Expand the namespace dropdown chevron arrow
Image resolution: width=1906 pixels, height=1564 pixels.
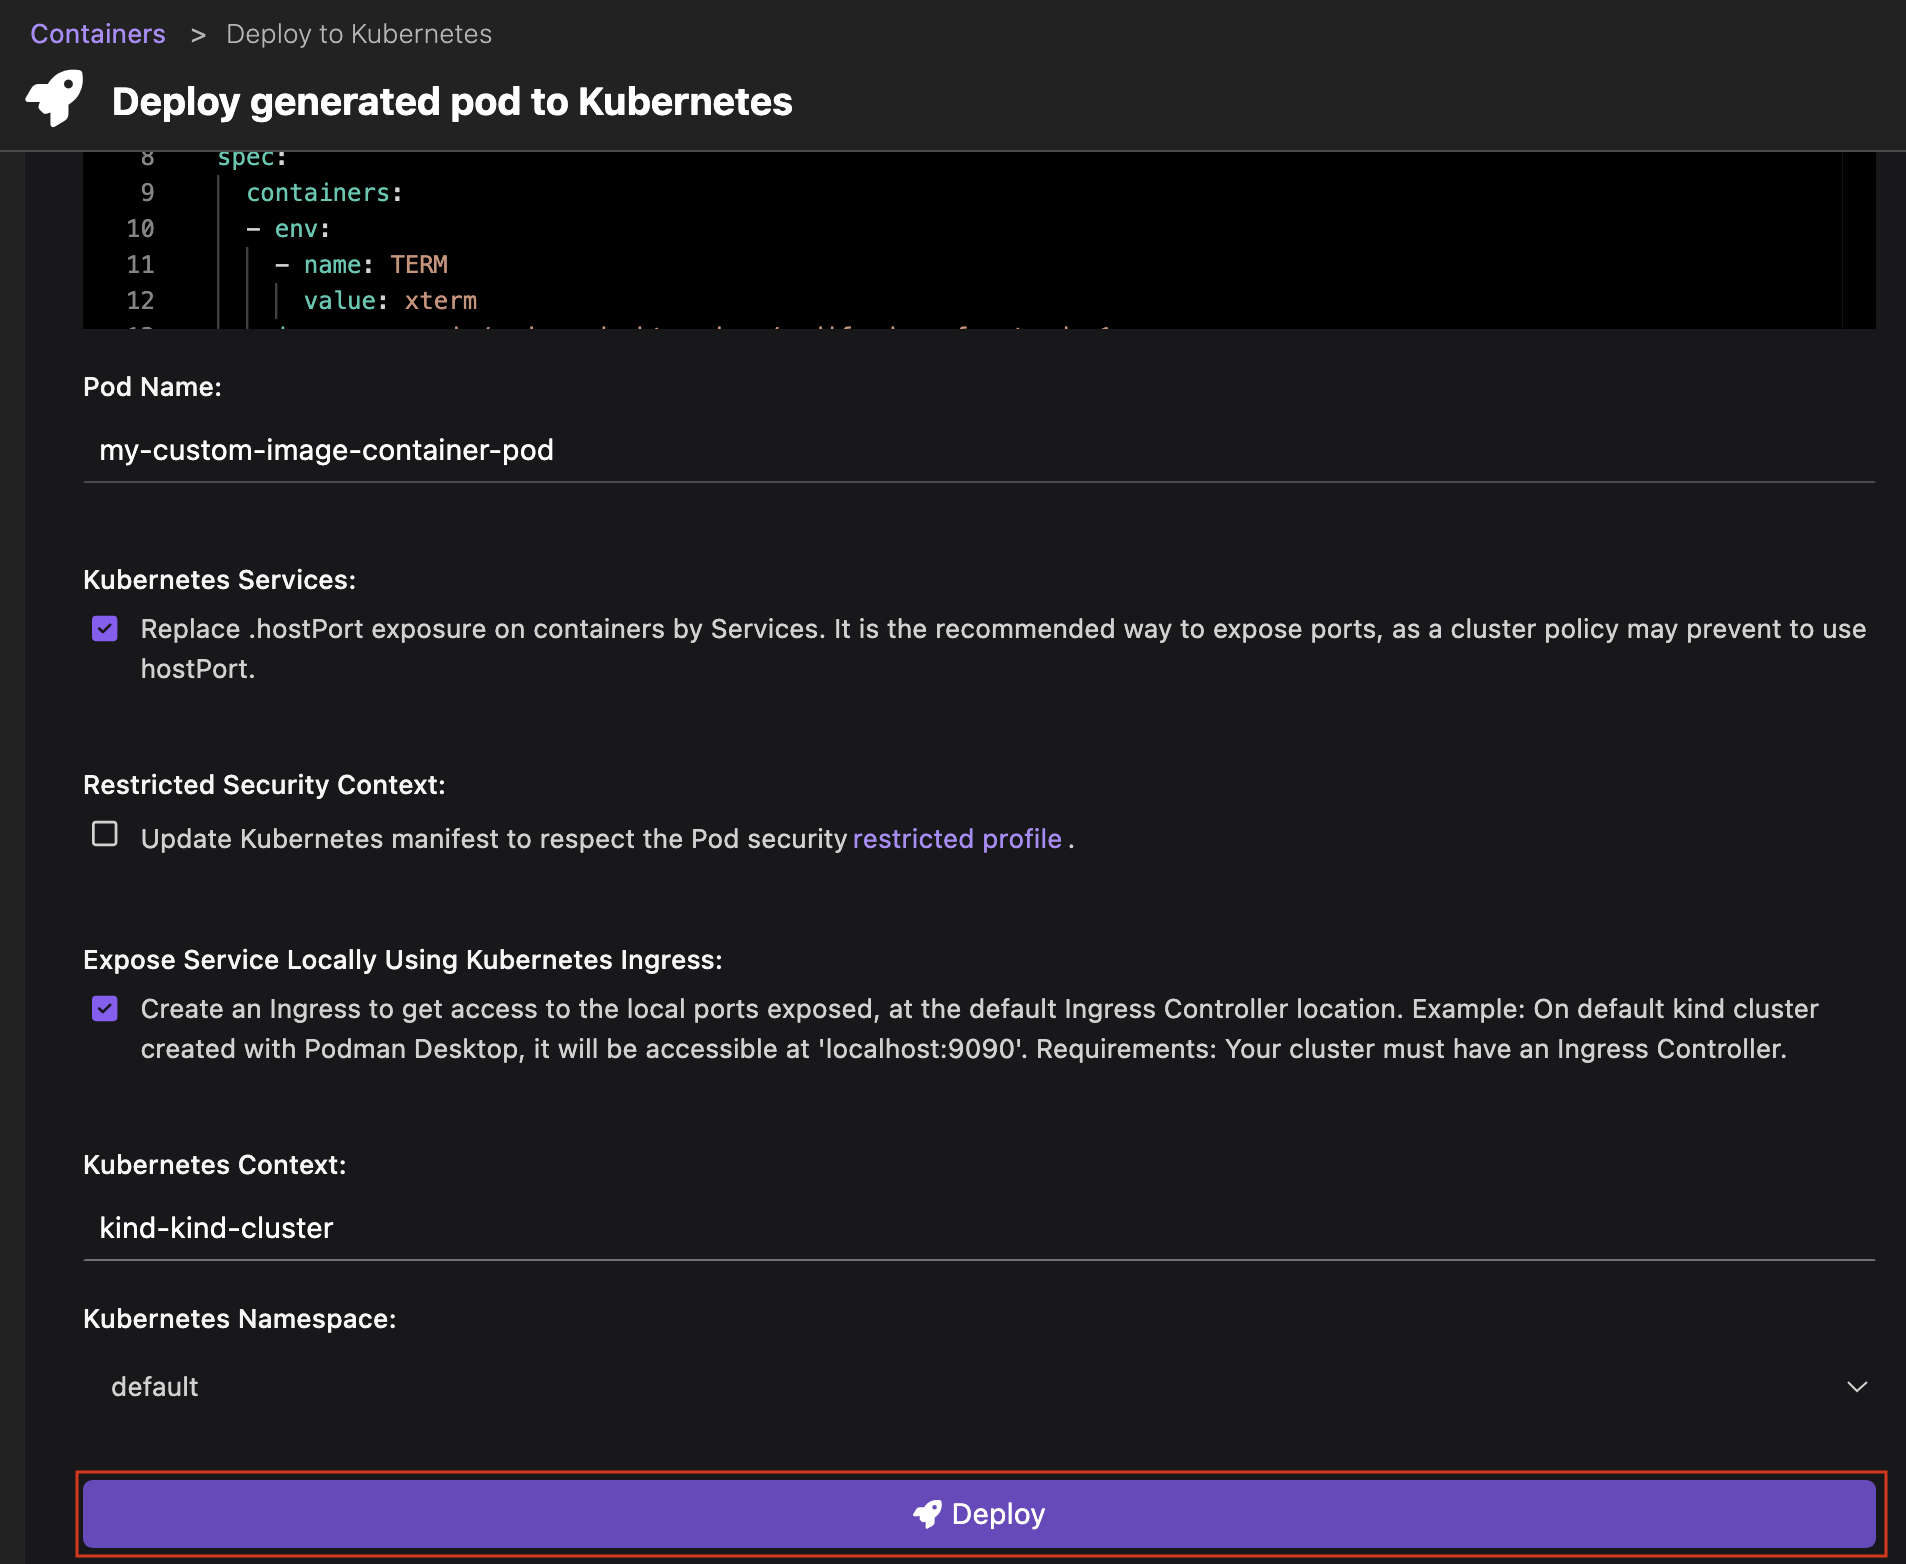pyautogui.click(x=1856, y=1387)
